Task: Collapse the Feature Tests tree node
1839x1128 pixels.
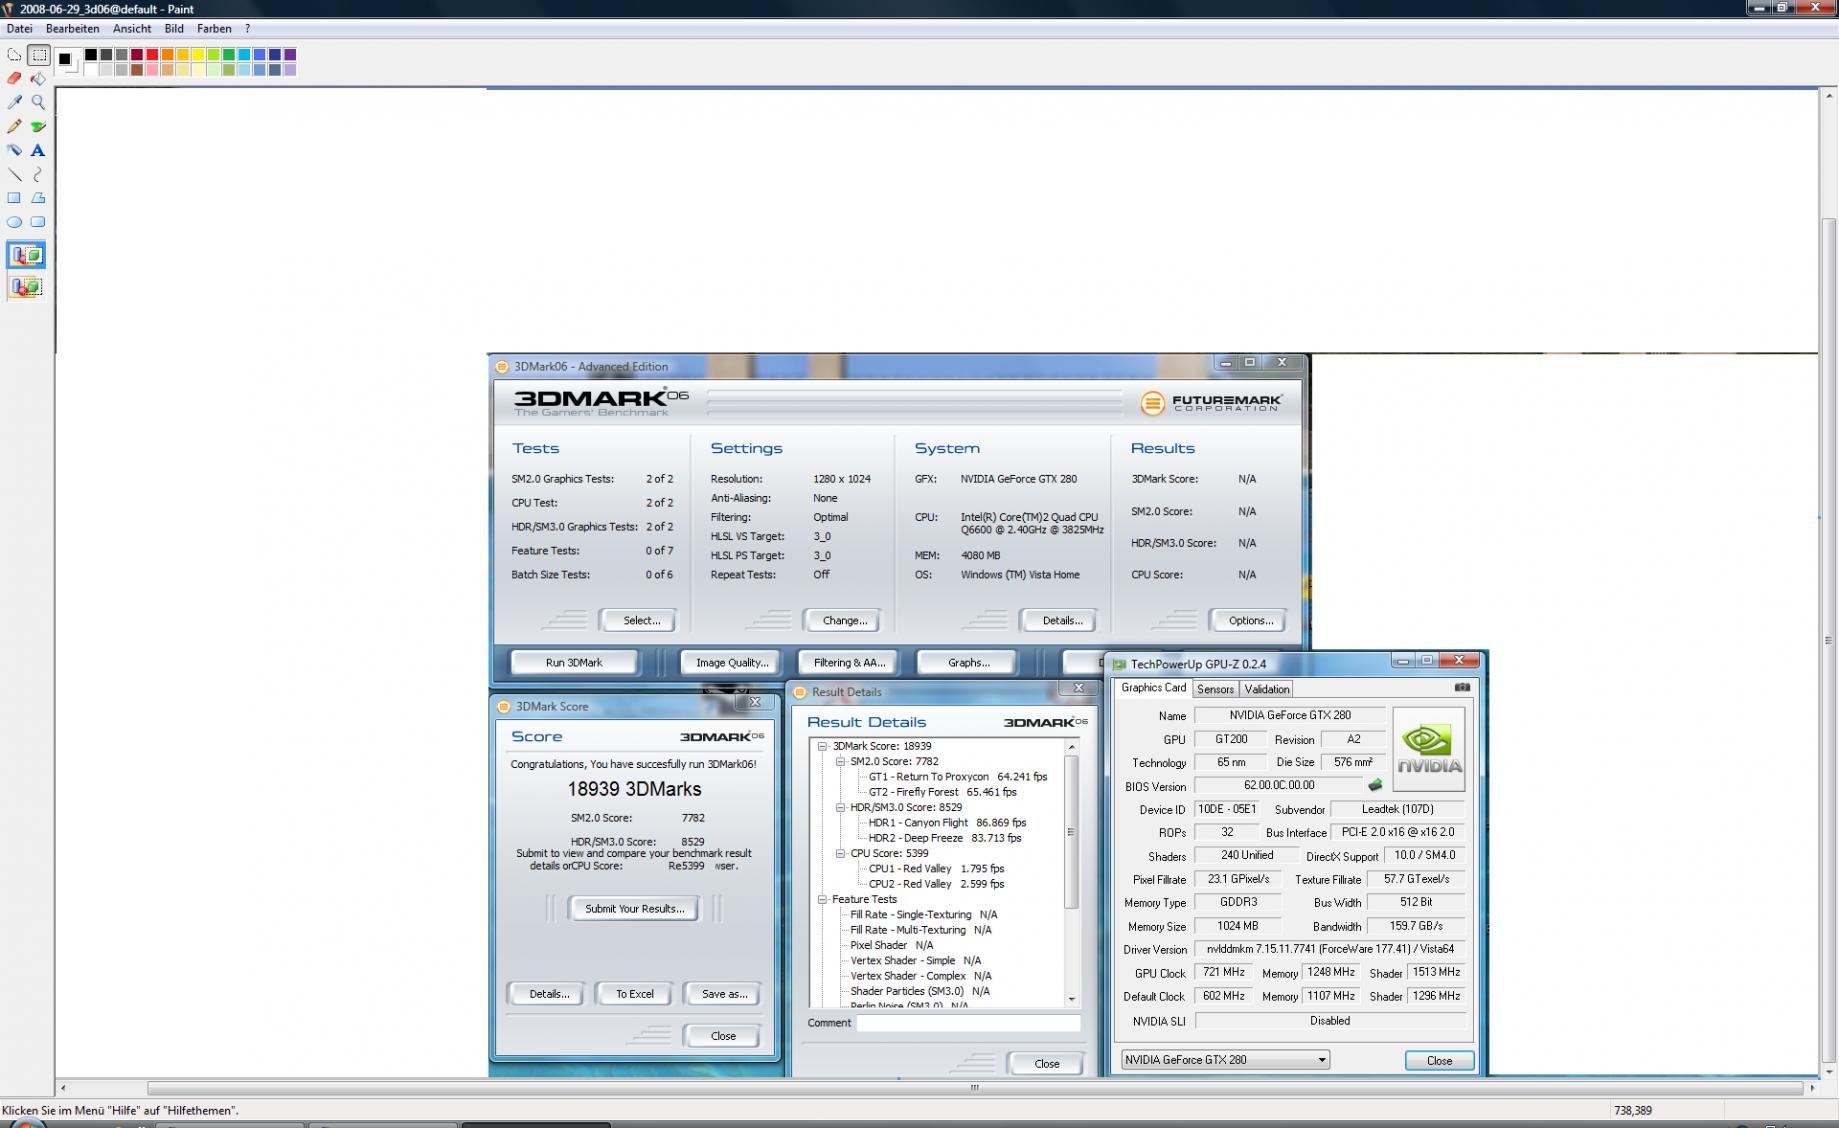Action: pos(823,899)
